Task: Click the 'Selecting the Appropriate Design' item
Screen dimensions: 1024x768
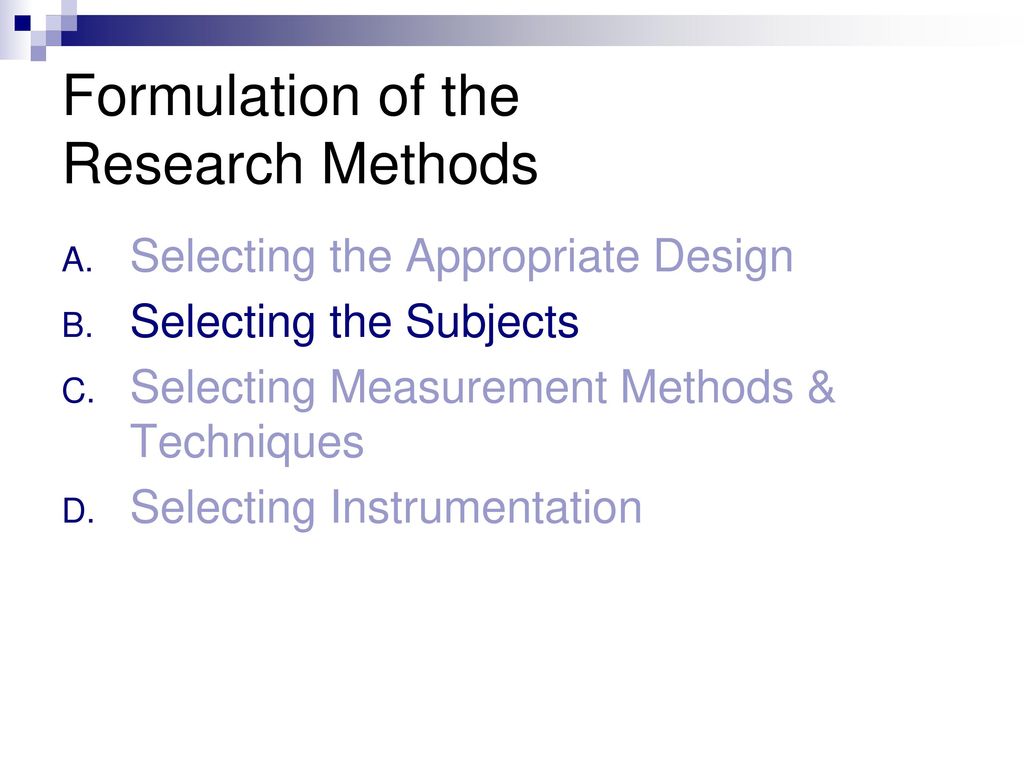Action: pos(462,259)
